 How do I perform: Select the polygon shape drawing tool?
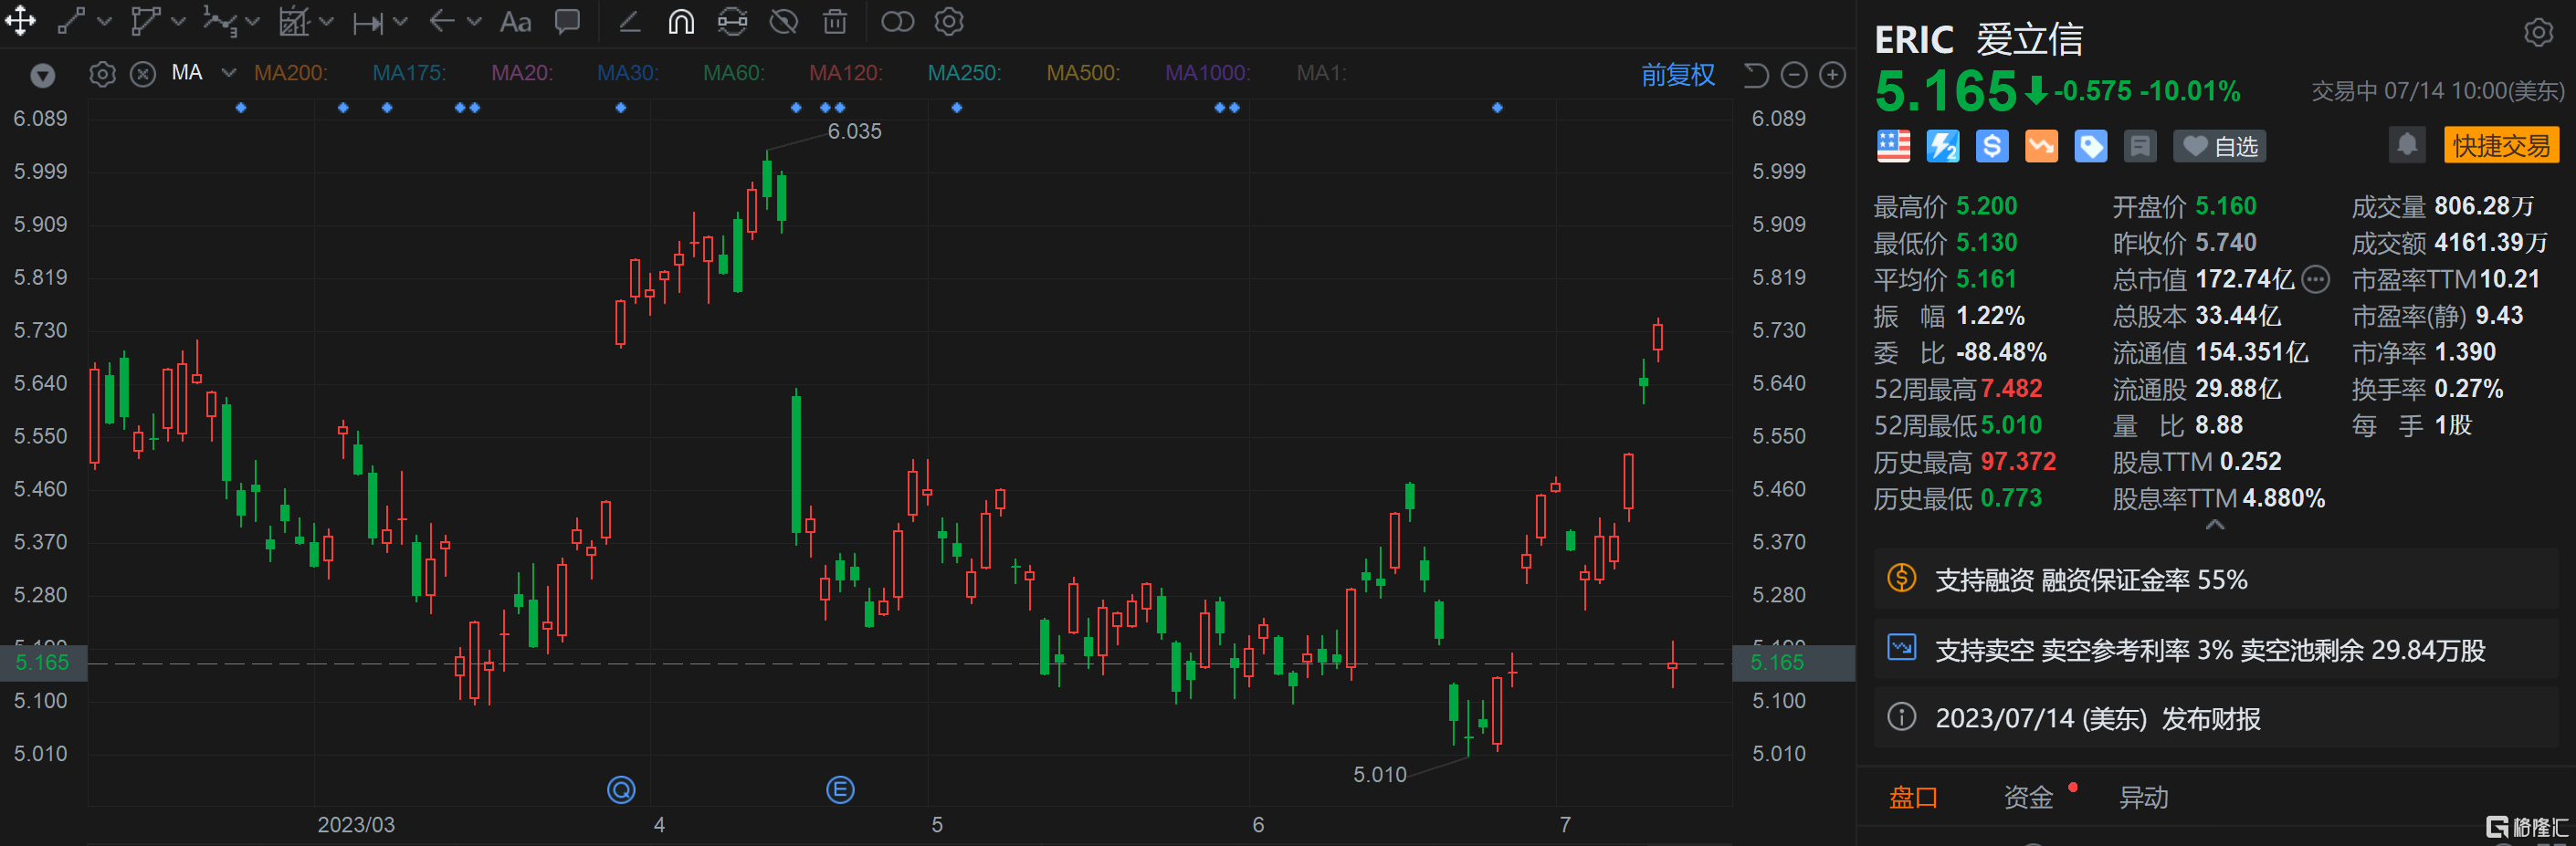tap(146, 21)
